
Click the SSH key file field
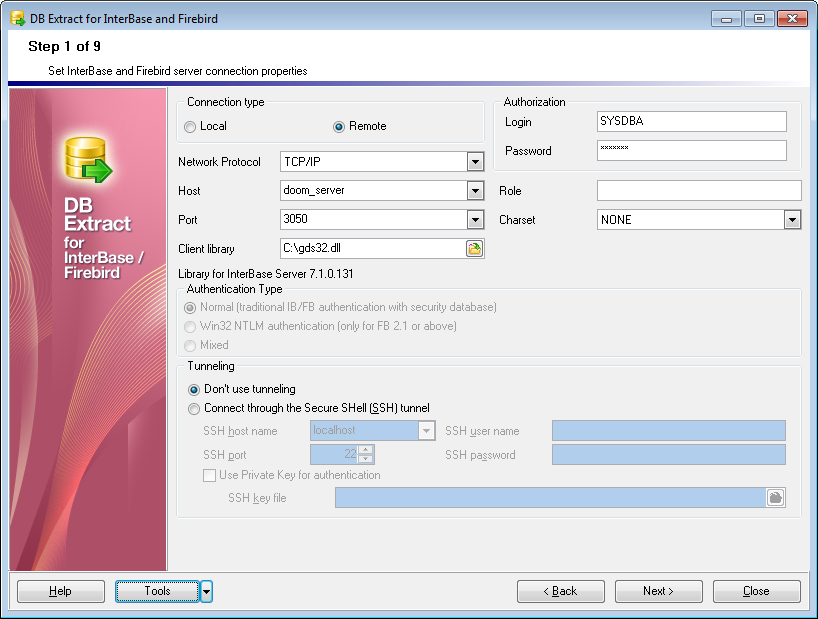pyautogui.click(x=550, y=498)
